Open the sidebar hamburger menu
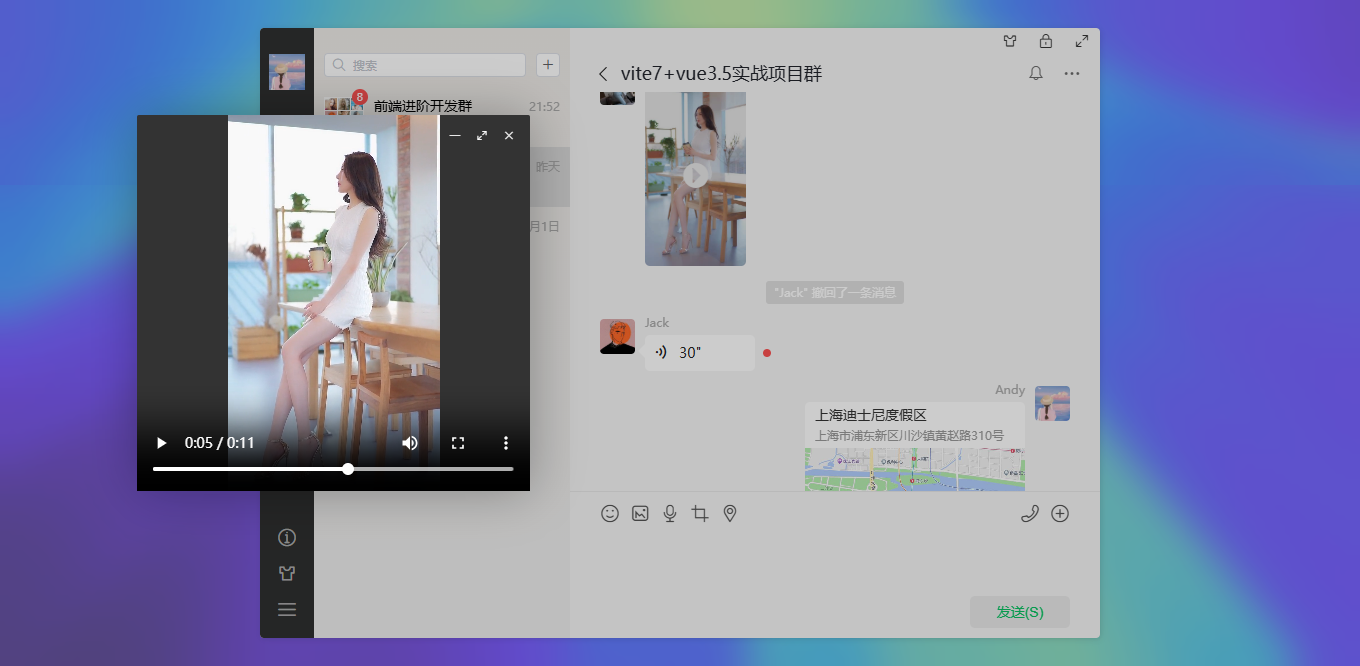Viewport: 1360px width, 666px height. [287, 609]
